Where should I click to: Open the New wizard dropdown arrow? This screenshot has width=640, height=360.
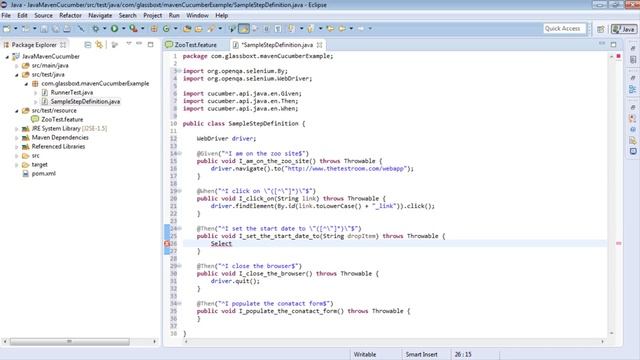pos(16,29)
